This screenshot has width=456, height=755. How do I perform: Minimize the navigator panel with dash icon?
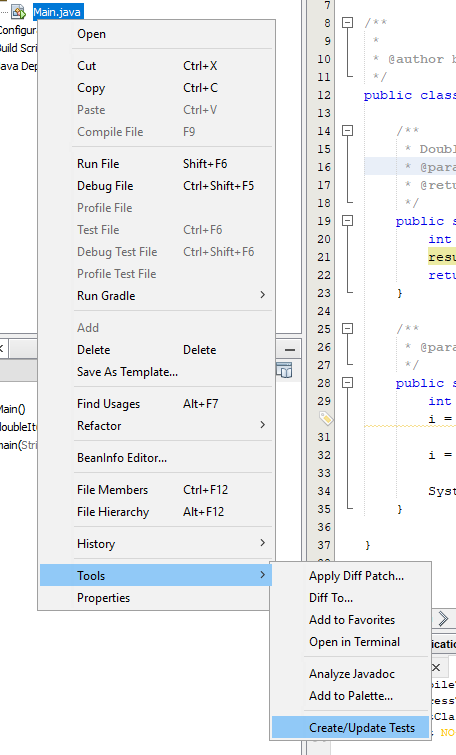click(290, 350)
